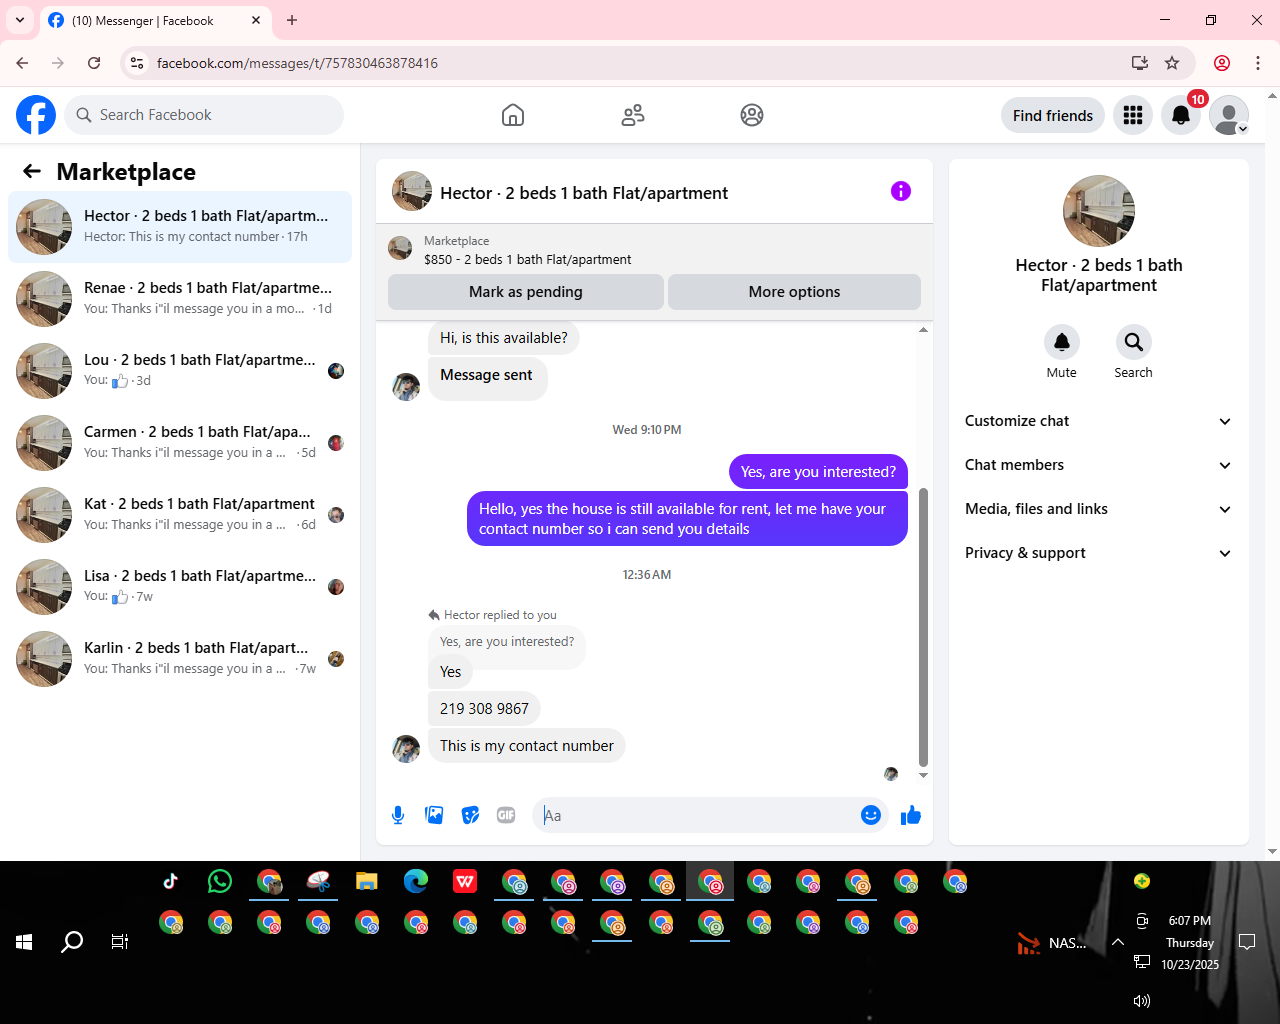Expand Media, files and links section
The height and width of the screenshot is (1024, 1280).
1098,509
